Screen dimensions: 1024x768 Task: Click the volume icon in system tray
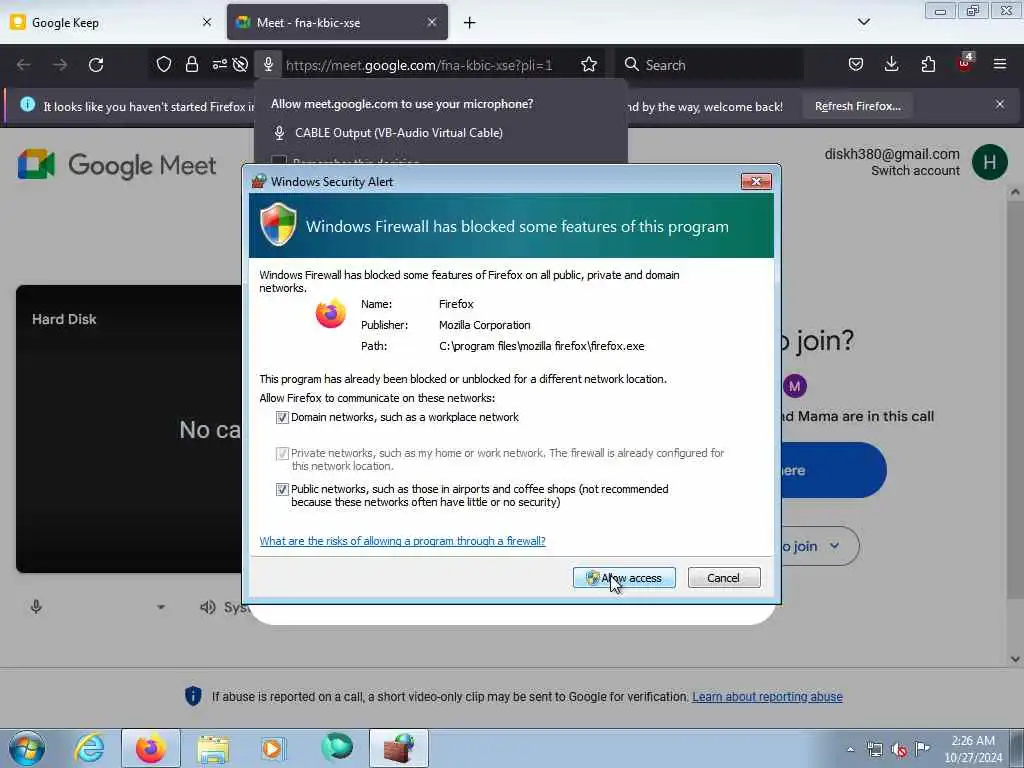[x=899, y=749]
